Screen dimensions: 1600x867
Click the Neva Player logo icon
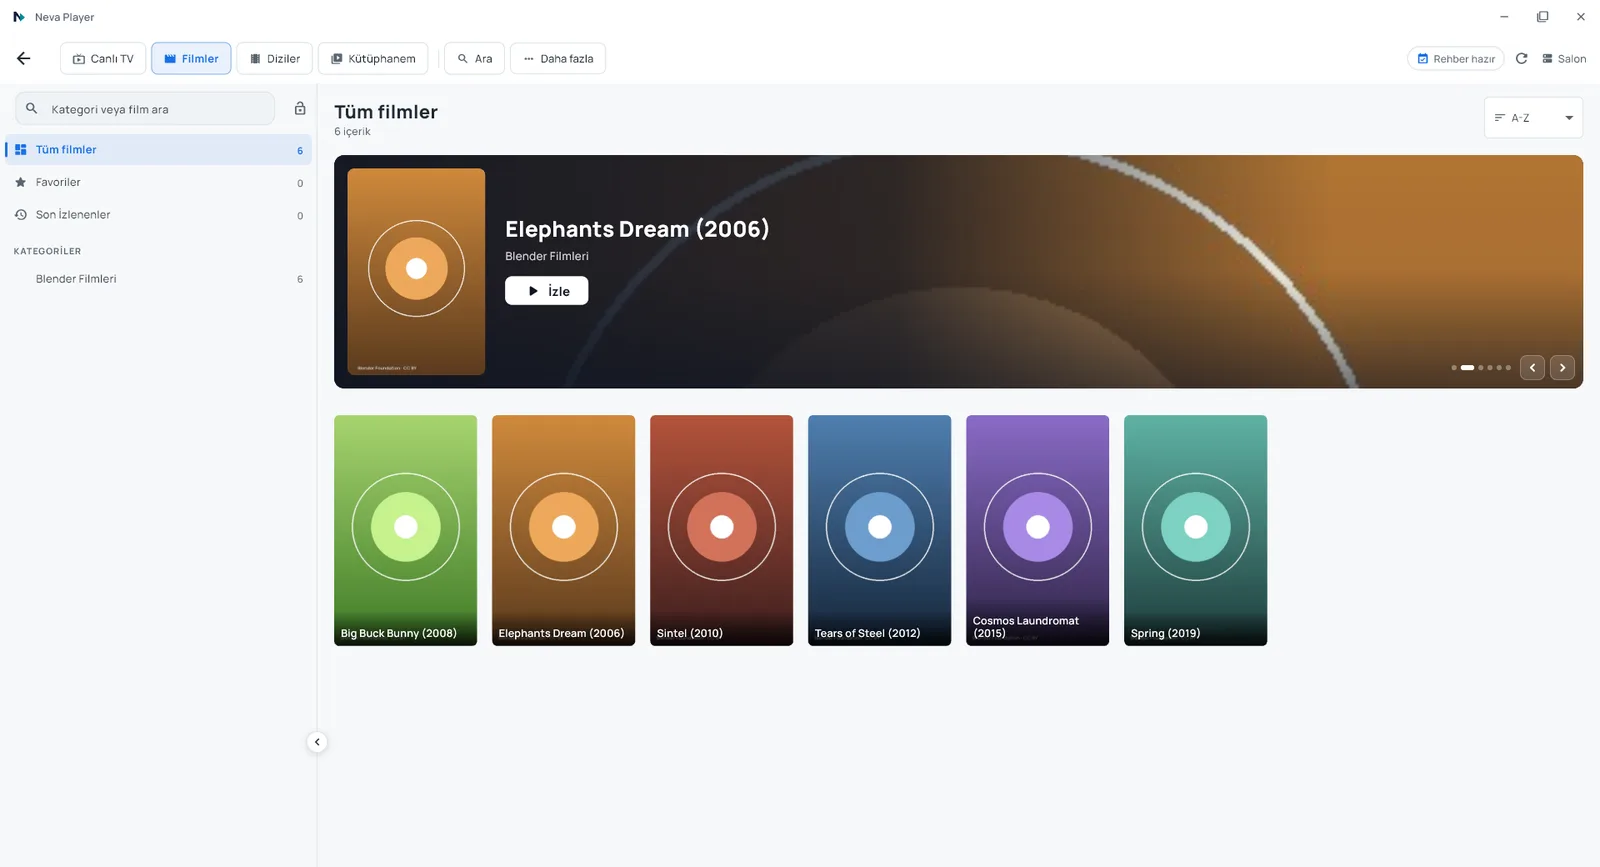pyautogui.click(x=19, y=17)
